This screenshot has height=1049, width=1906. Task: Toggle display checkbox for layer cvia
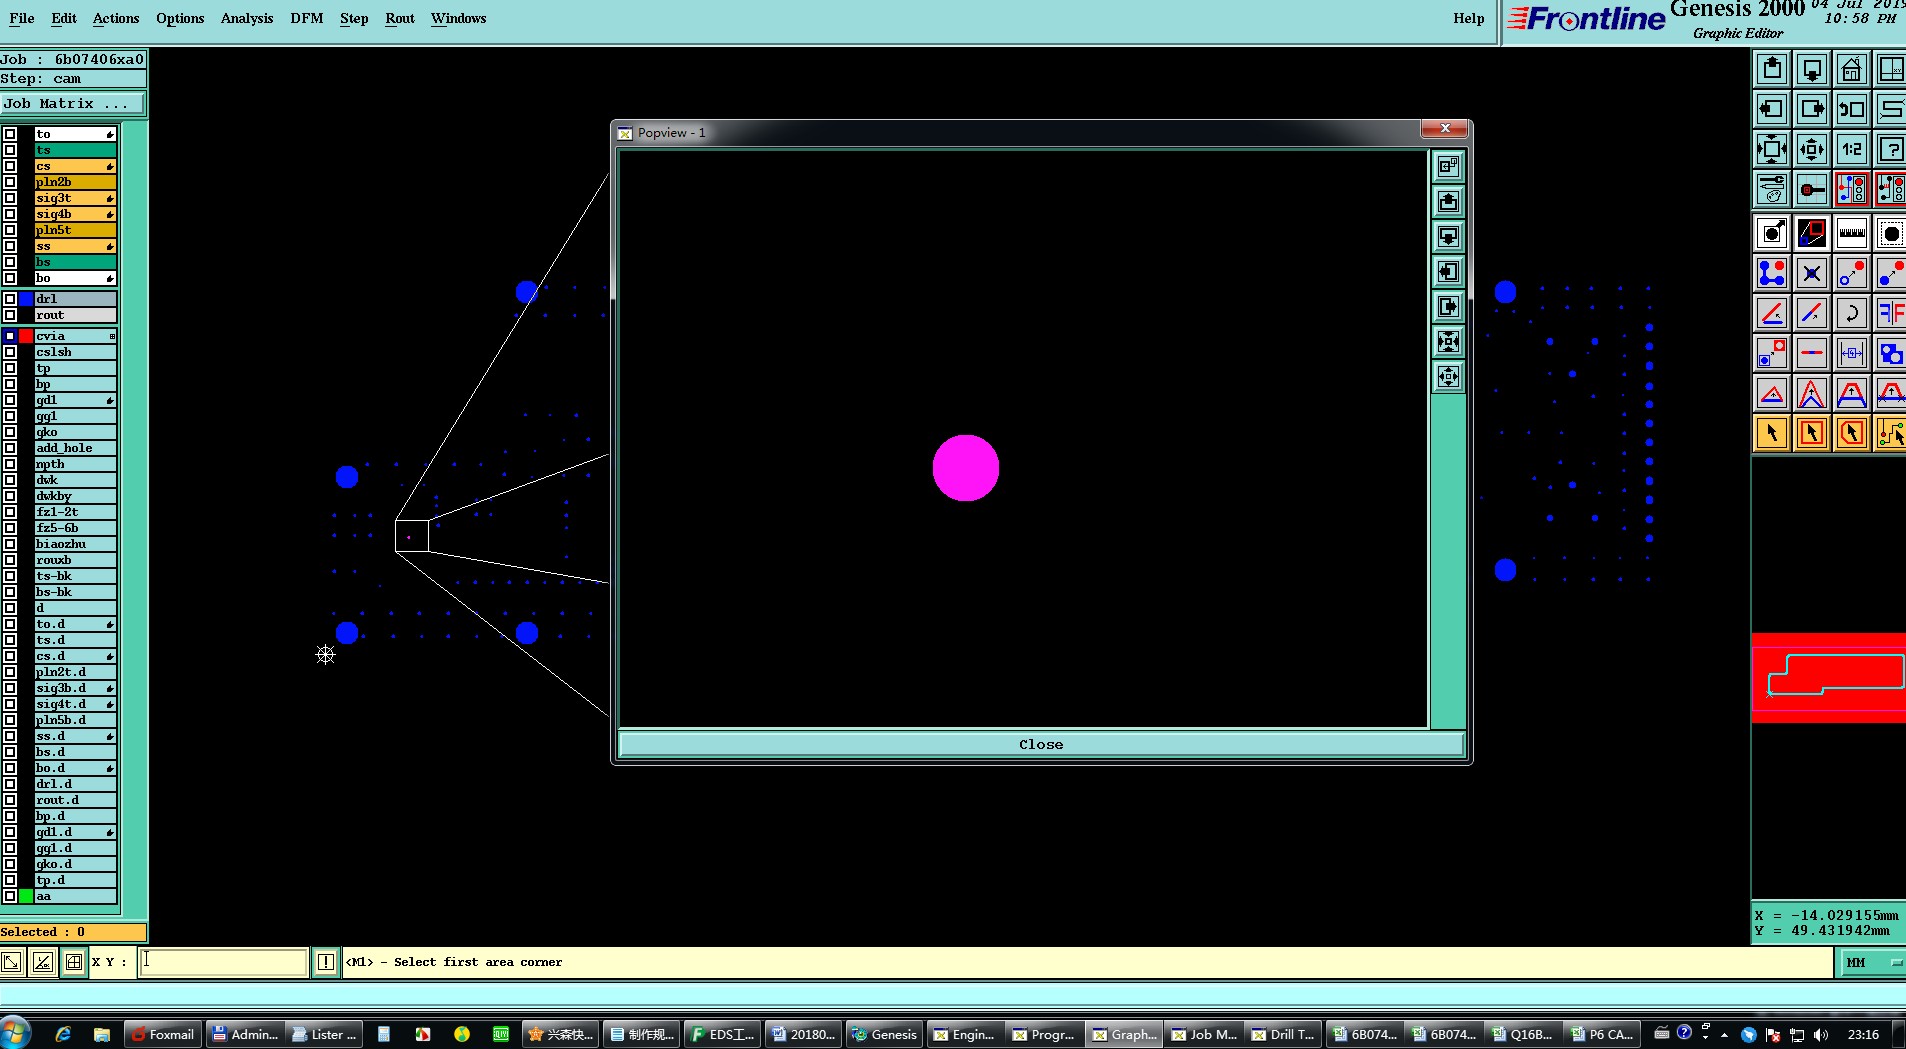click(10, 336)
